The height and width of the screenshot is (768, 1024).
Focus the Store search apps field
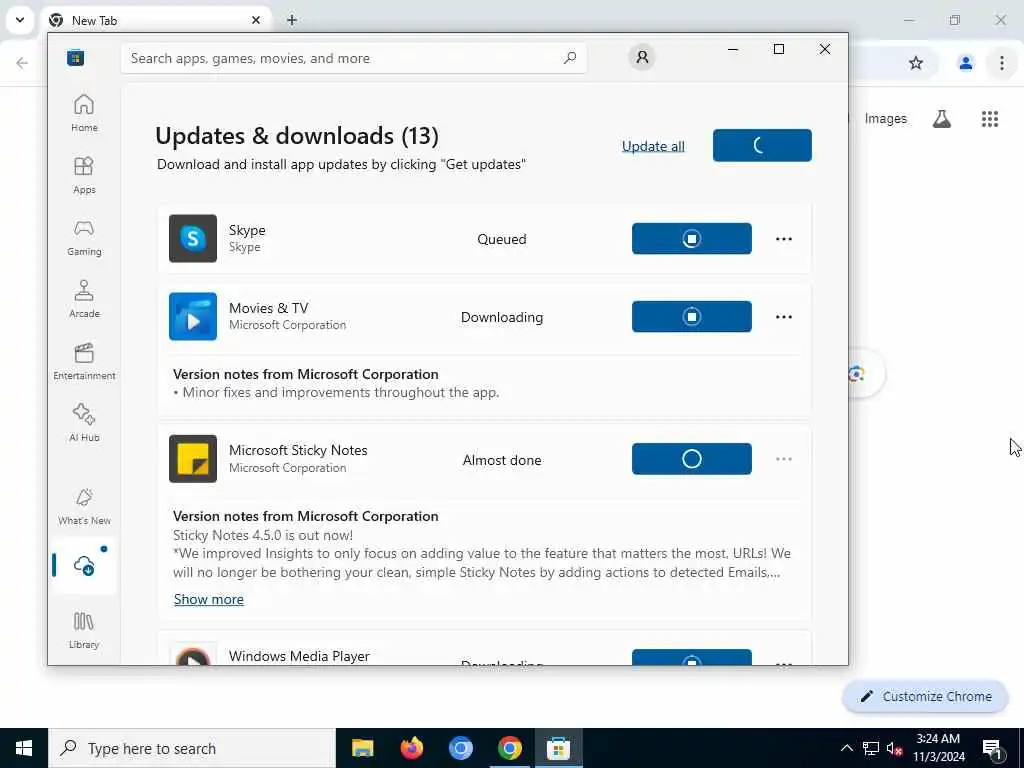[x=354, y=58]
